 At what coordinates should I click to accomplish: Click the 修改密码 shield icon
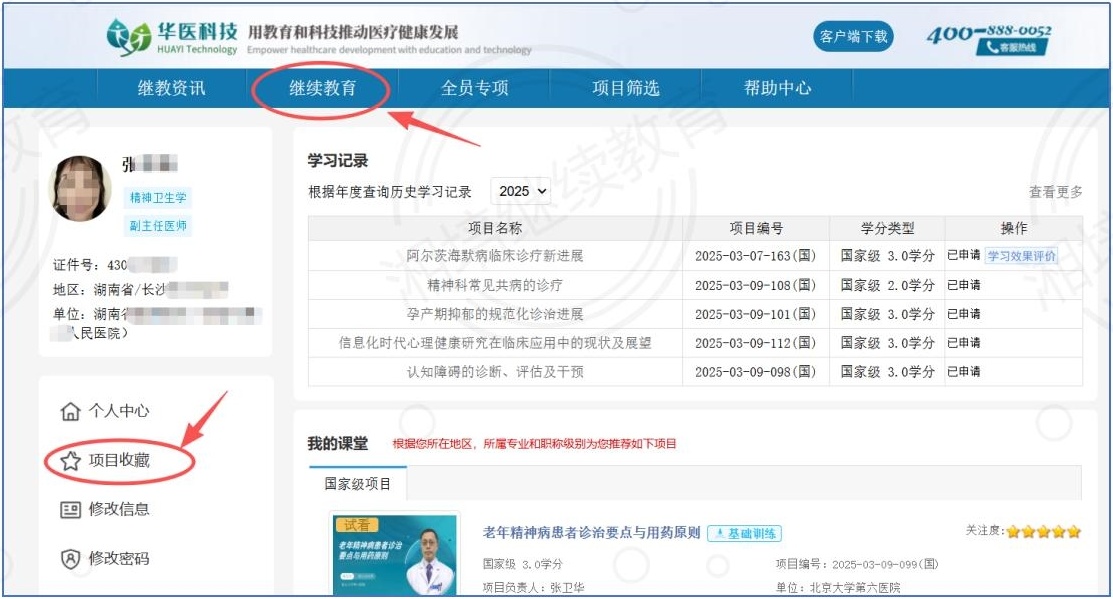click(70, 558)
